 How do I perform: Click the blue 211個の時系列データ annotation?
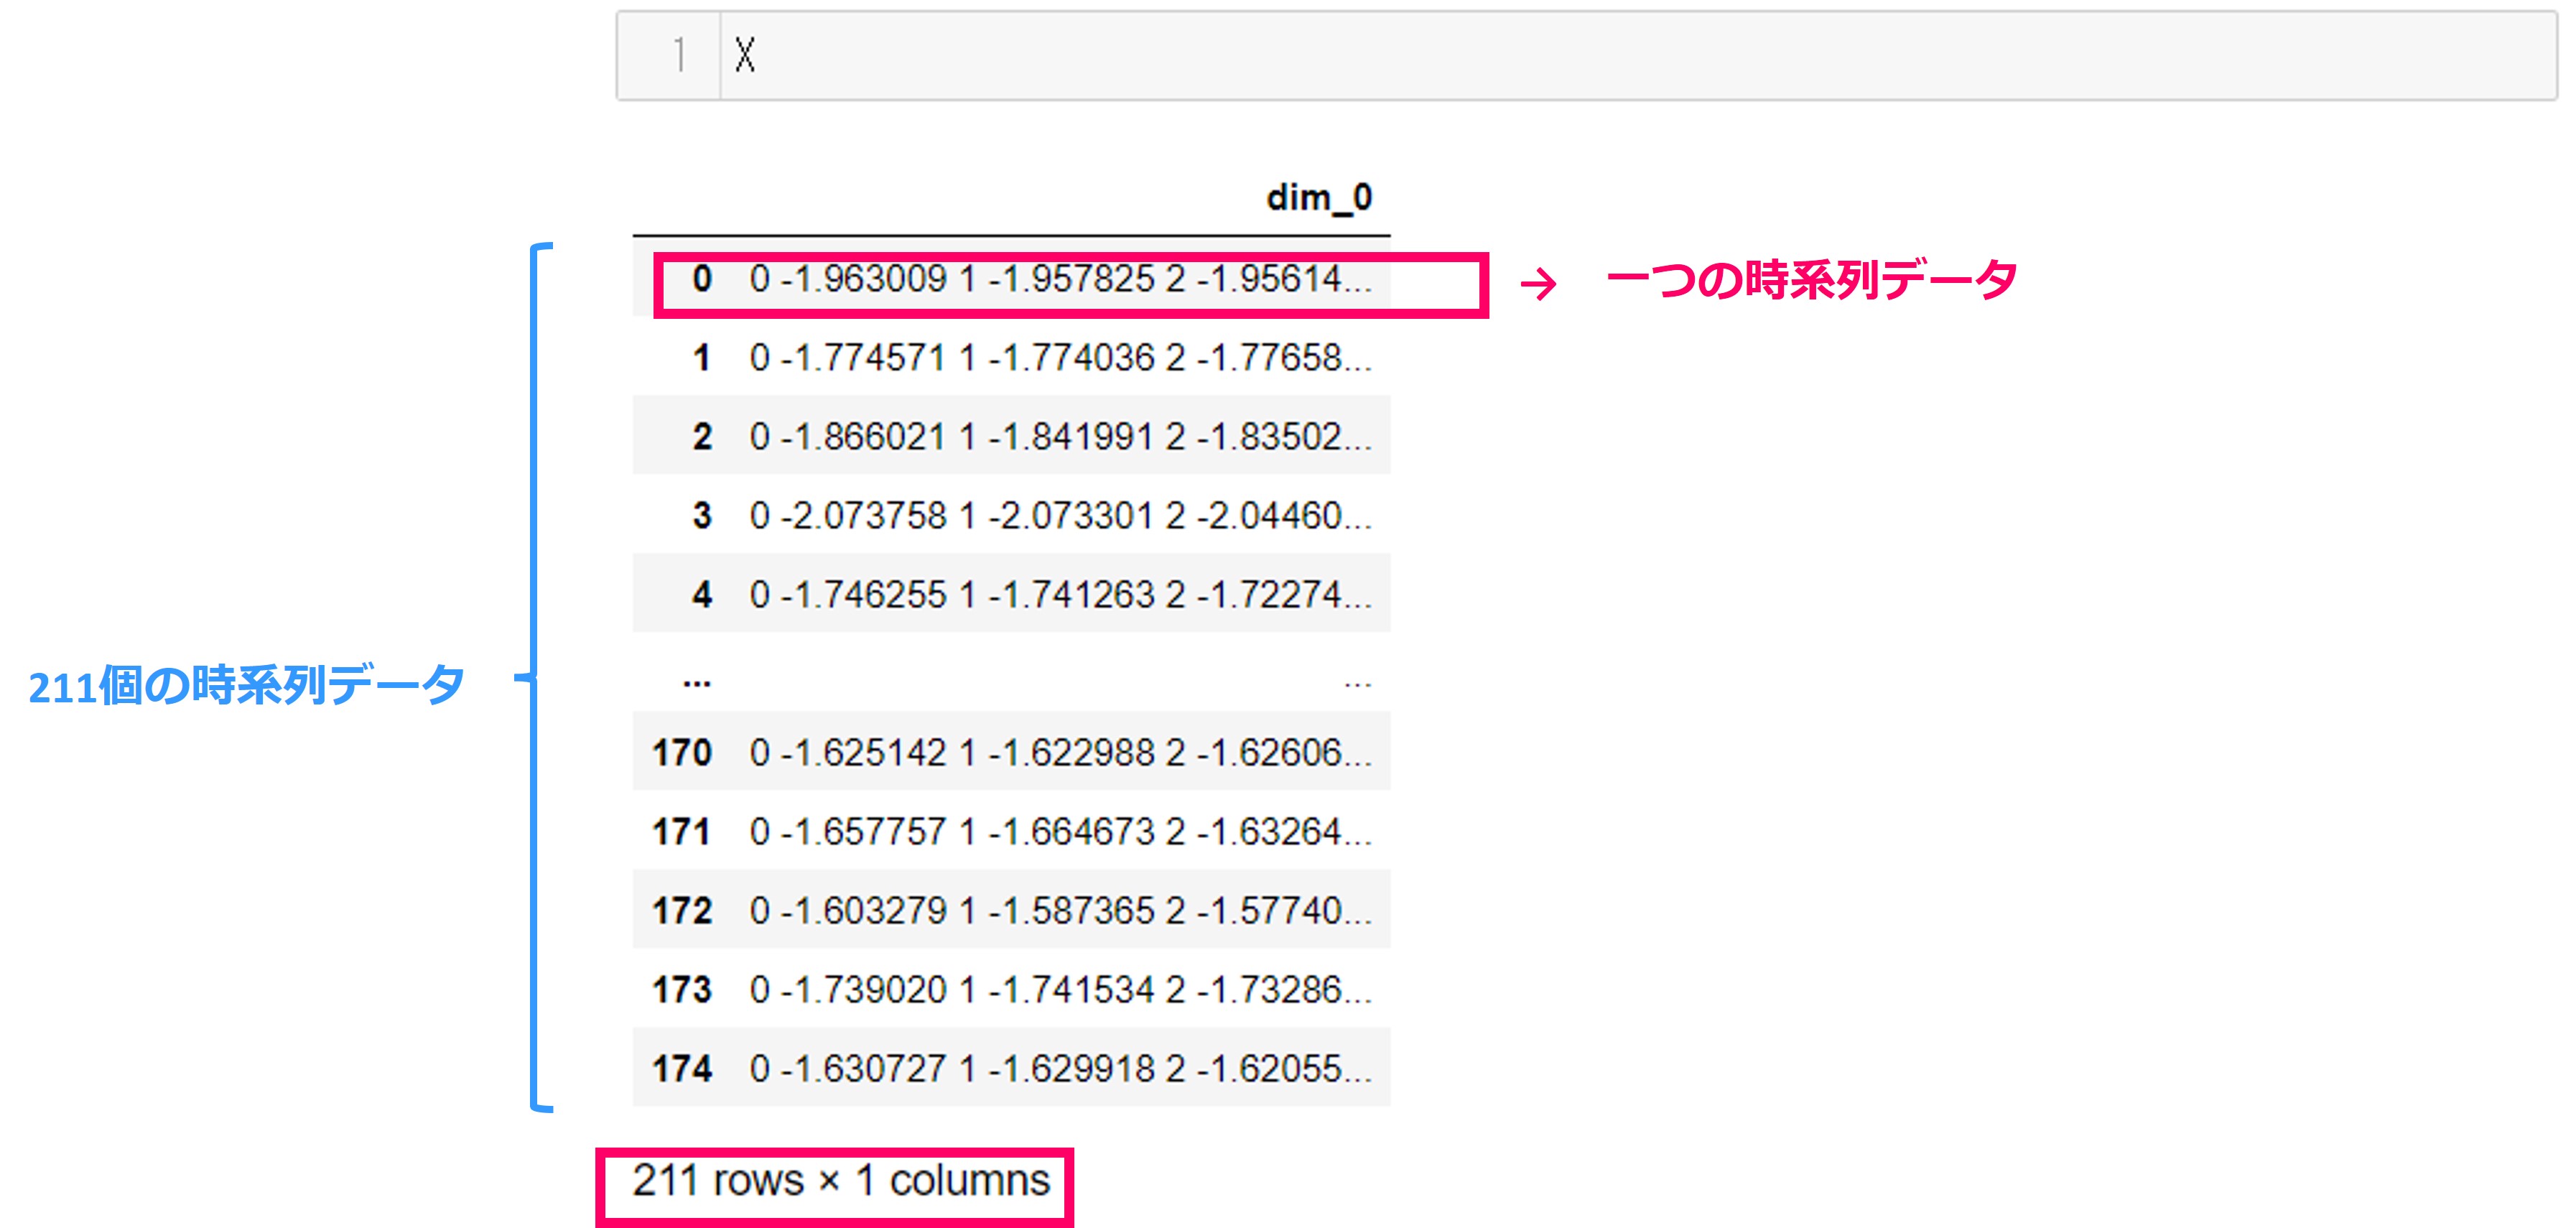[x=246, y=686]
